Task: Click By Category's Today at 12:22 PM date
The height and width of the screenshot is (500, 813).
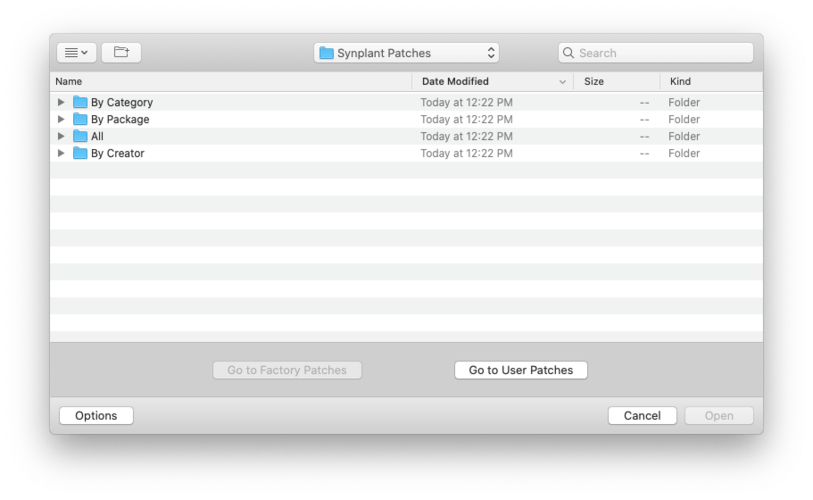Action: tap(467, 102)
